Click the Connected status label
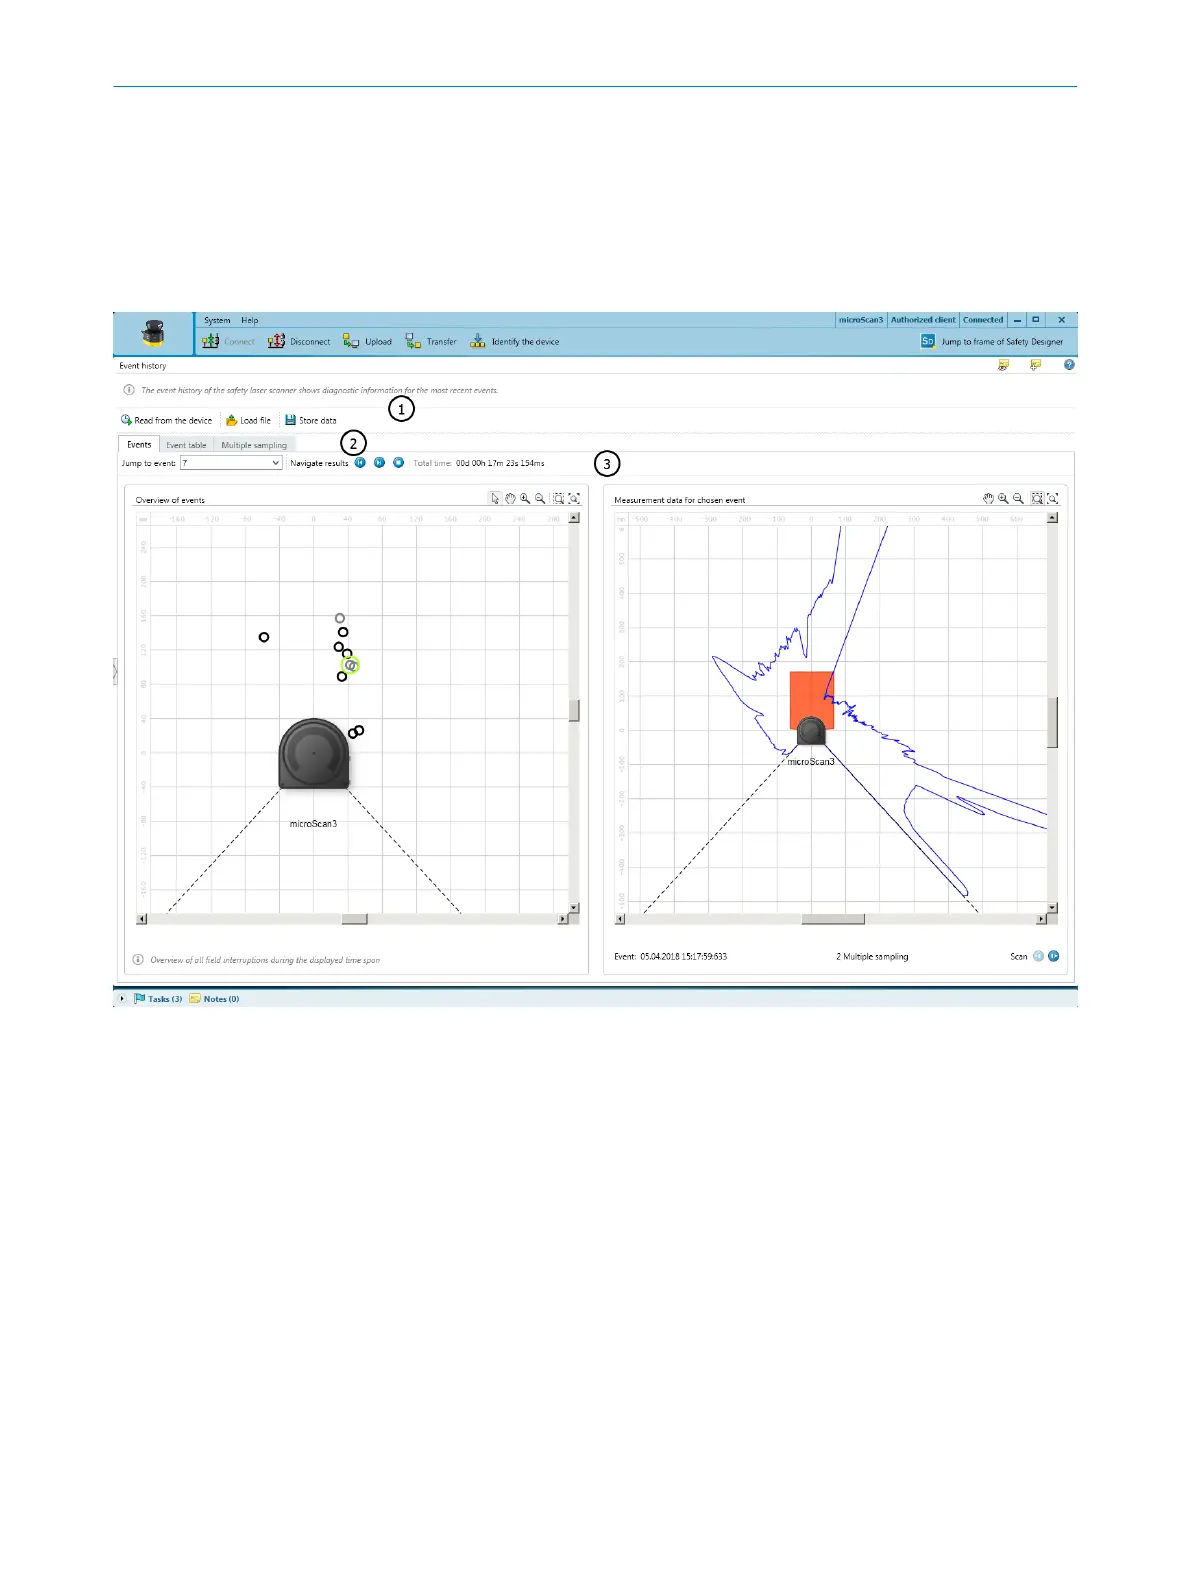 coord(983,320)
